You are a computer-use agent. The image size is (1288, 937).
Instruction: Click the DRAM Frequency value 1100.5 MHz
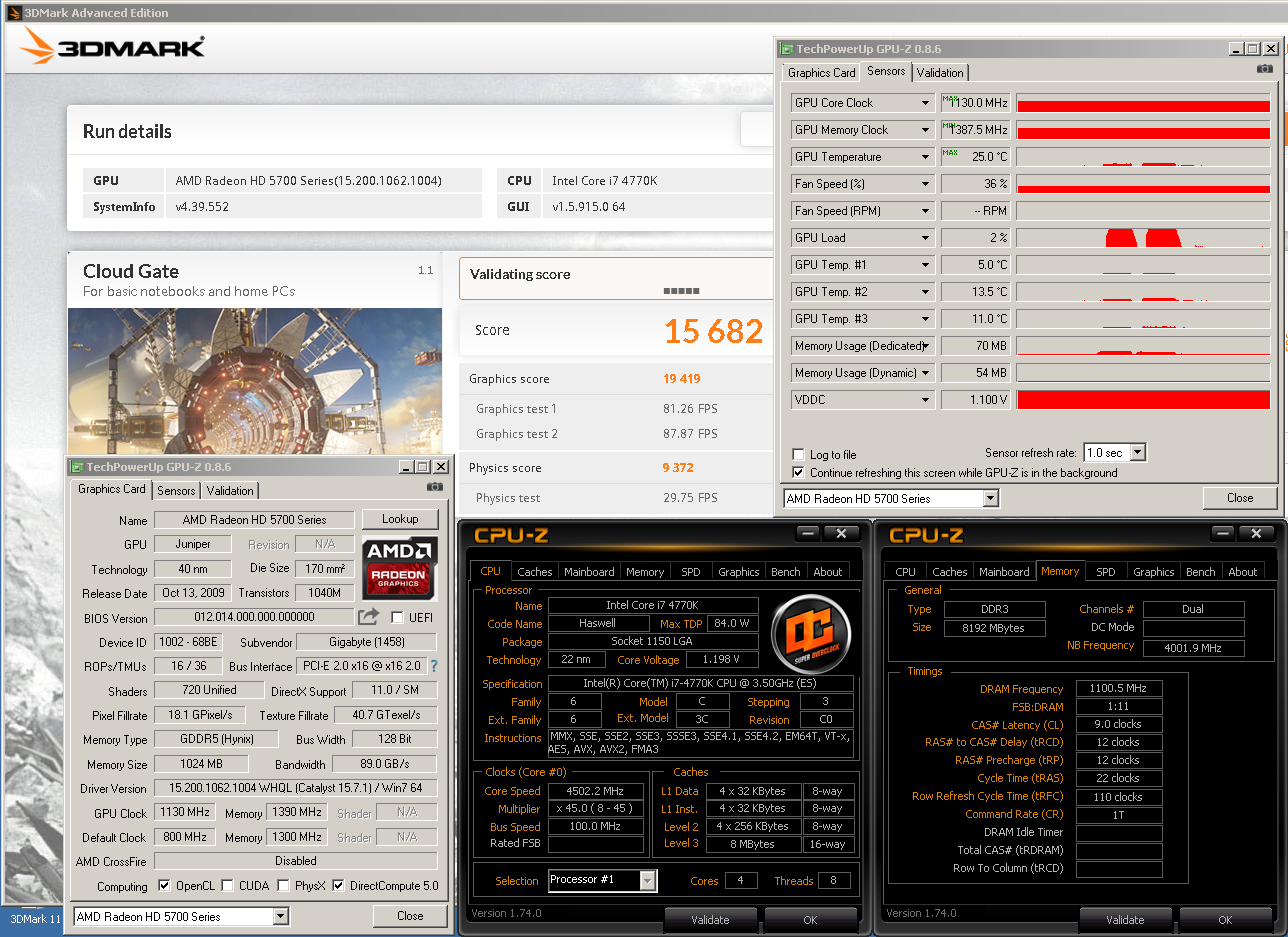click(x=1119, y=688)
